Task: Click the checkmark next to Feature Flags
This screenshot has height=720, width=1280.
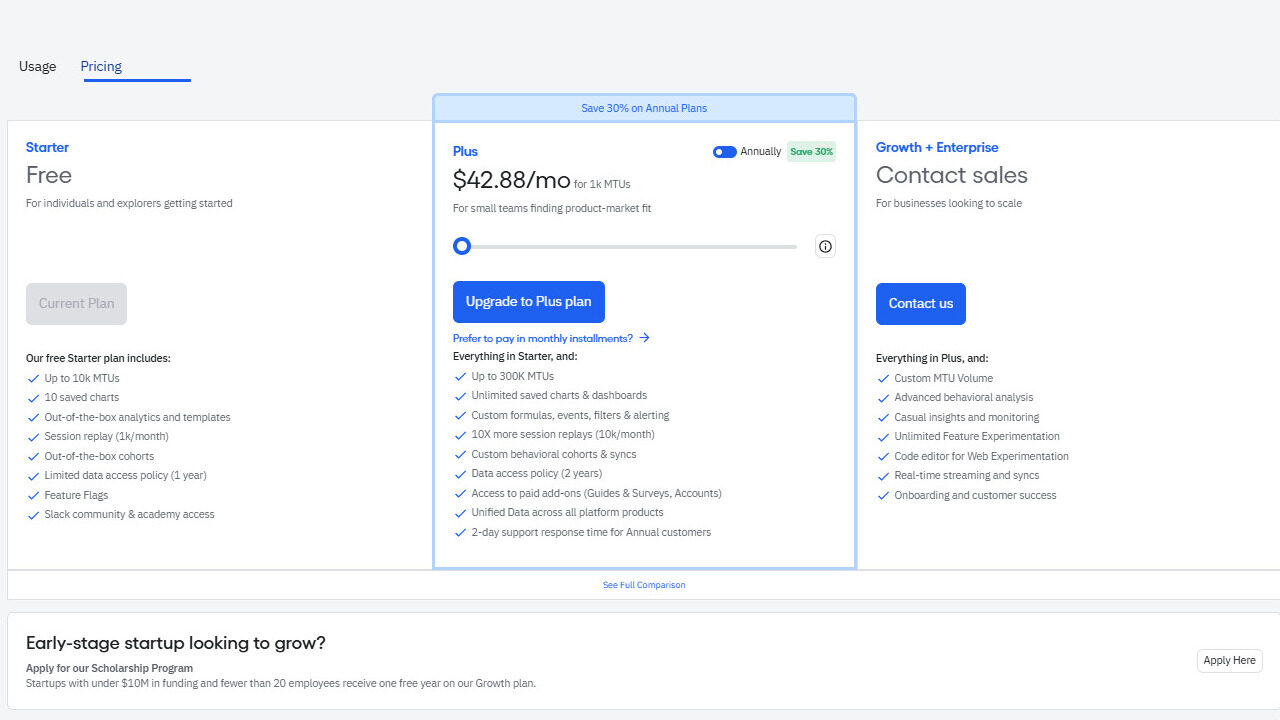Action: [x=34, y=496]
